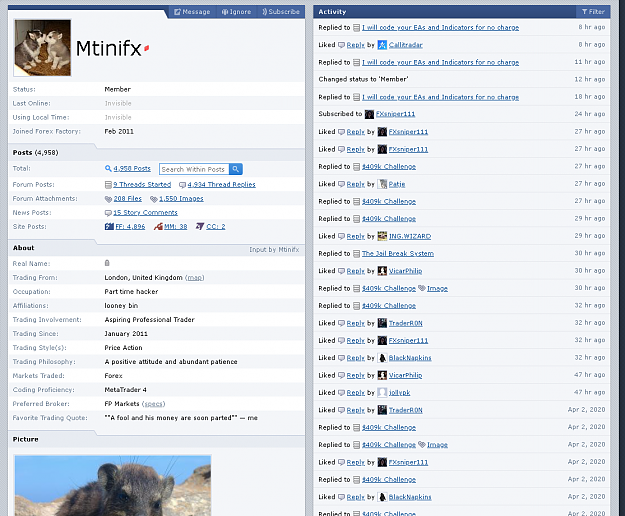Click the Mtinifx husky puppies avatar
625x516 pixels.
[x=43, y=47]
